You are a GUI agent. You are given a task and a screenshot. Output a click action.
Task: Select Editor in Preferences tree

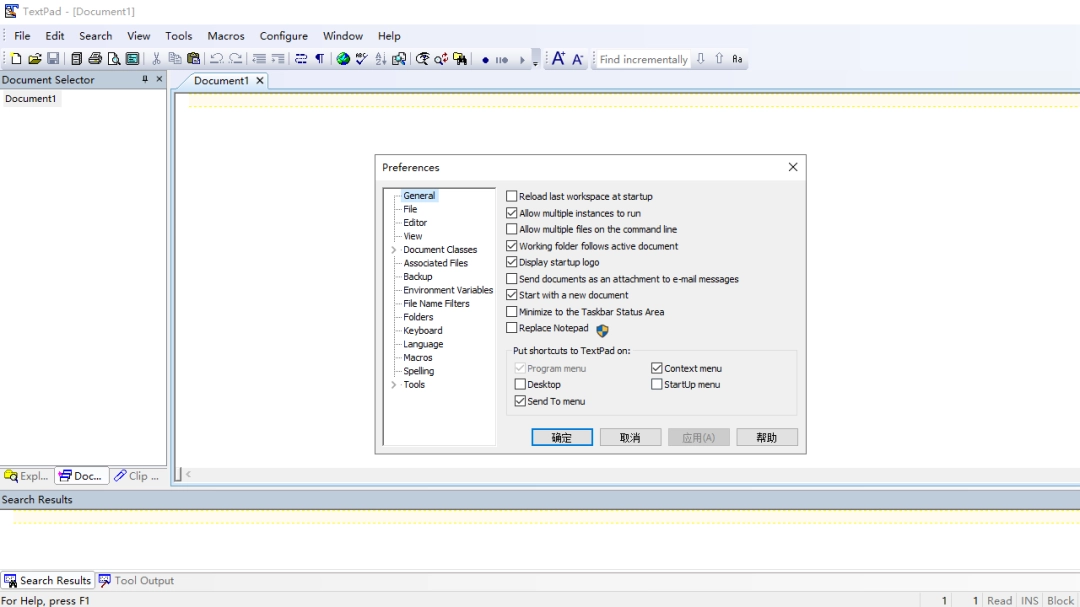pyautogui.click(x=415, y=223)
